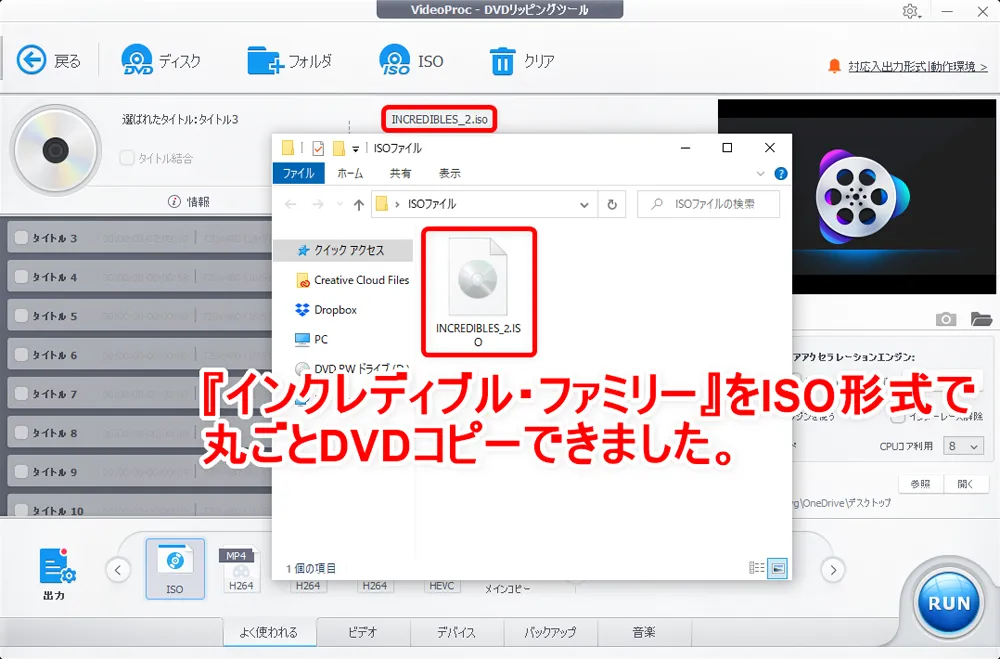Check the タイトル 4 row checkbox

21,276
